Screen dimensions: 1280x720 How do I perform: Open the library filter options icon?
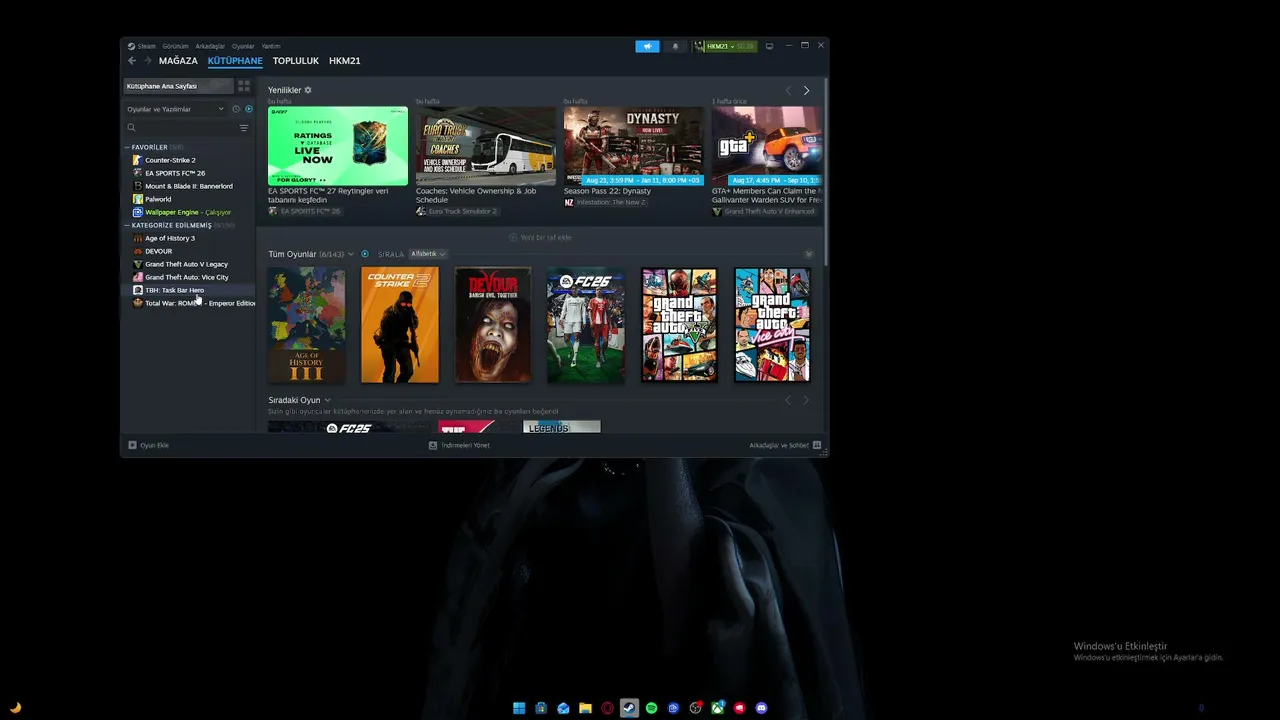click(244, 128)
